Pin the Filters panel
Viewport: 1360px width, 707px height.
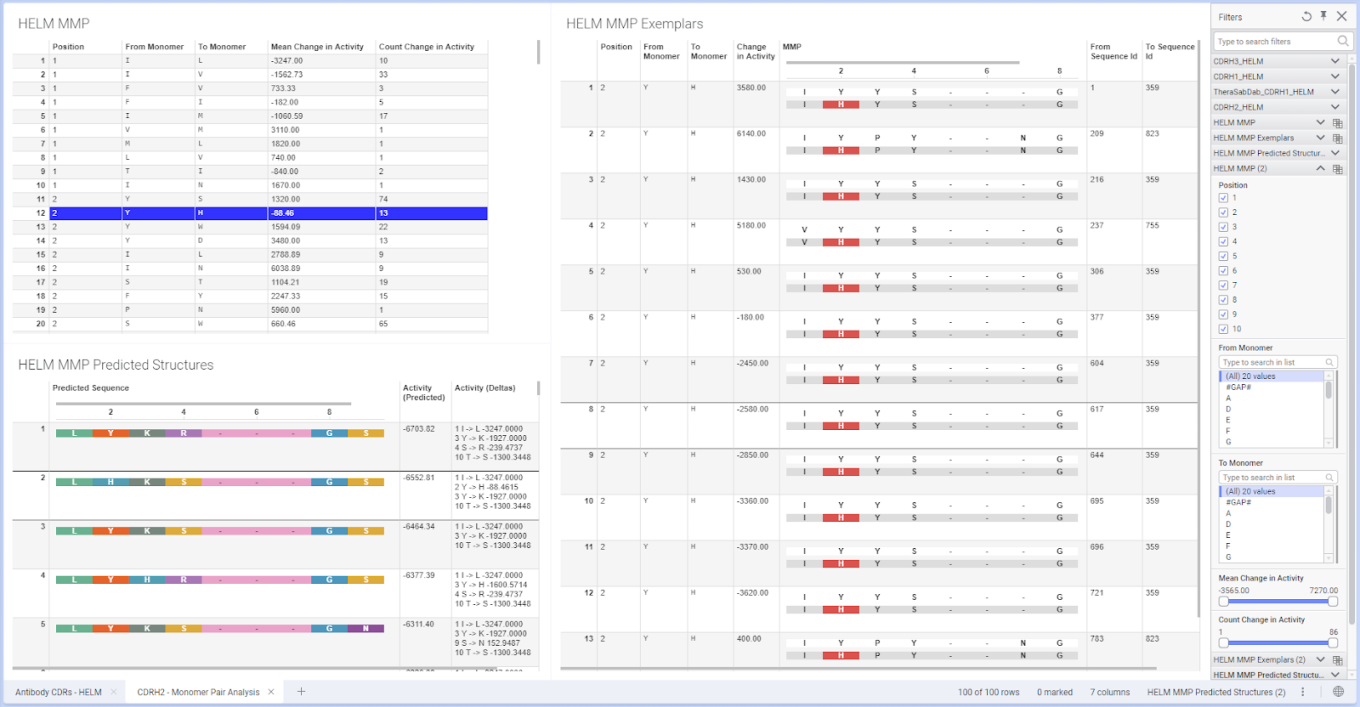tap(1324, 17)
